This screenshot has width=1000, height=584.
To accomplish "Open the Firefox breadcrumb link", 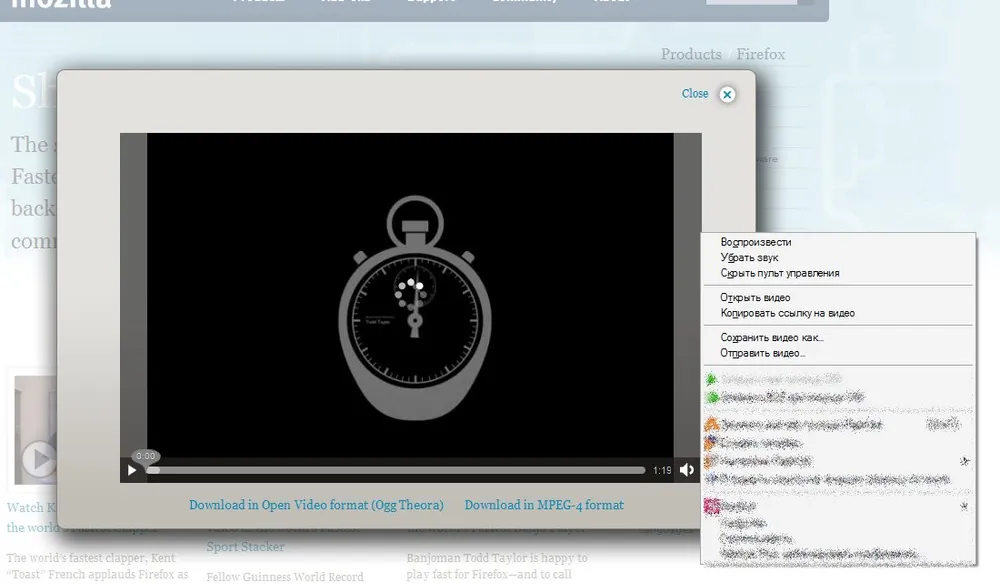I will click(x=761, y=54).
